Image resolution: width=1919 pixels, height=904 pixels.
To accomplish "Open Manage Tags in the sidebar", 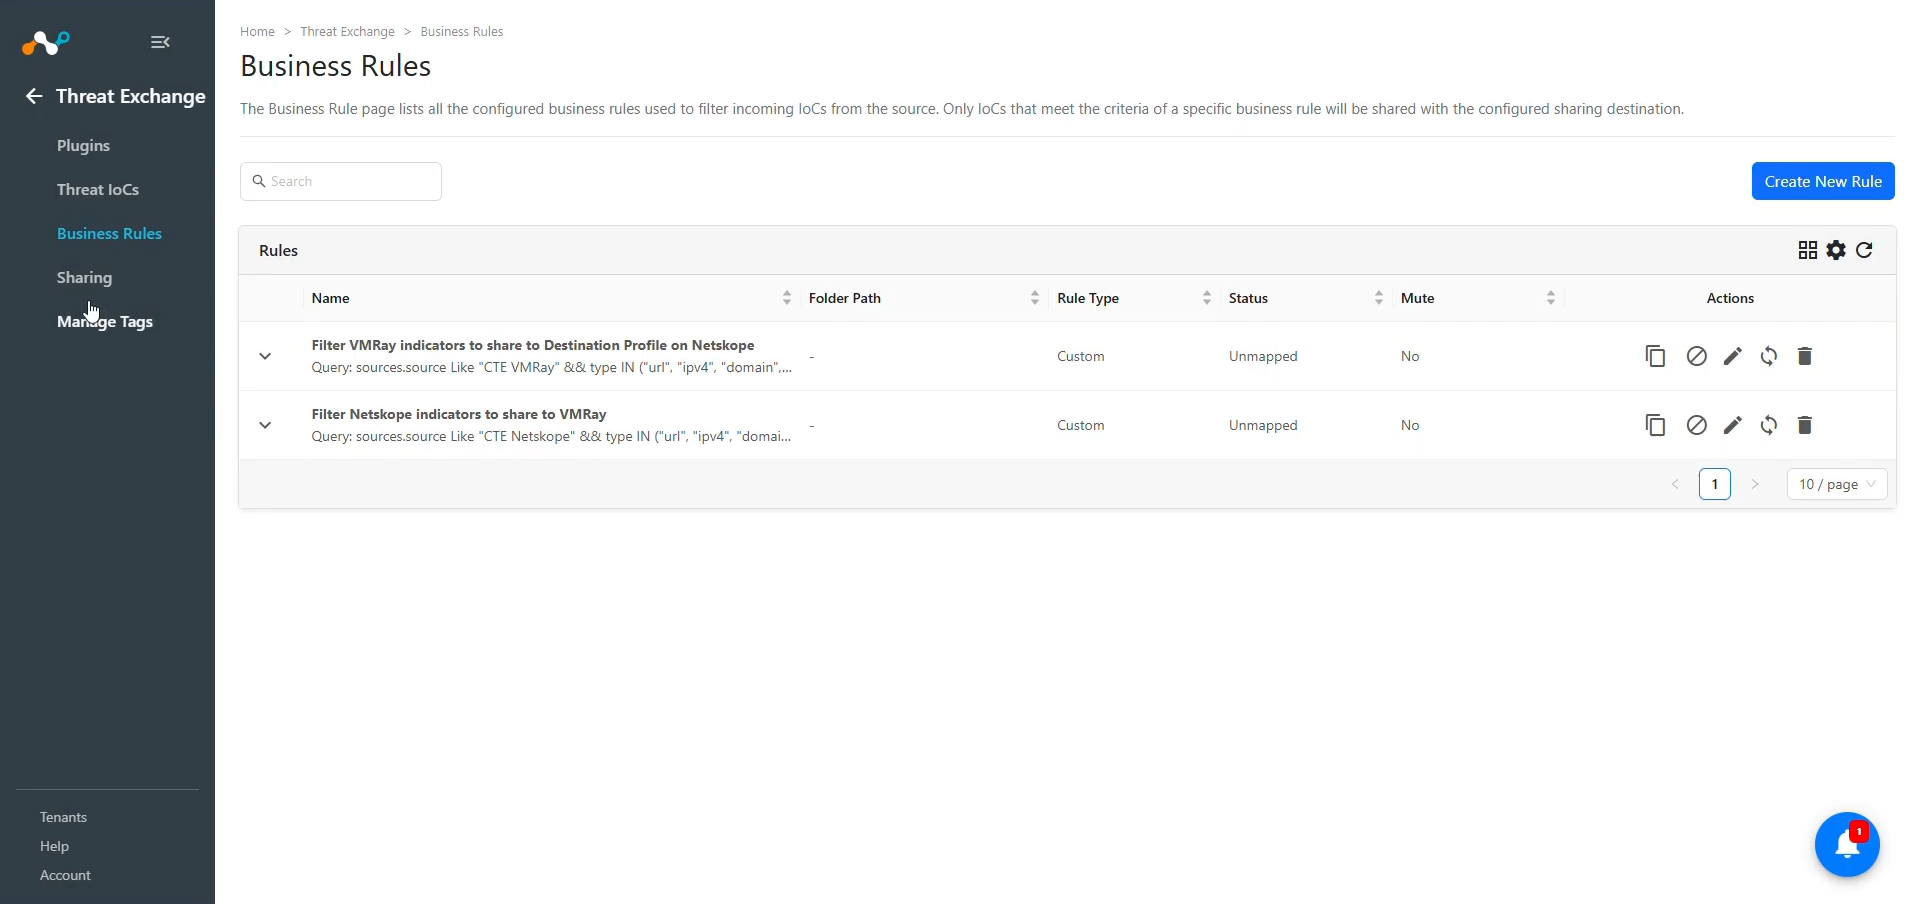I will click(105, 322).
